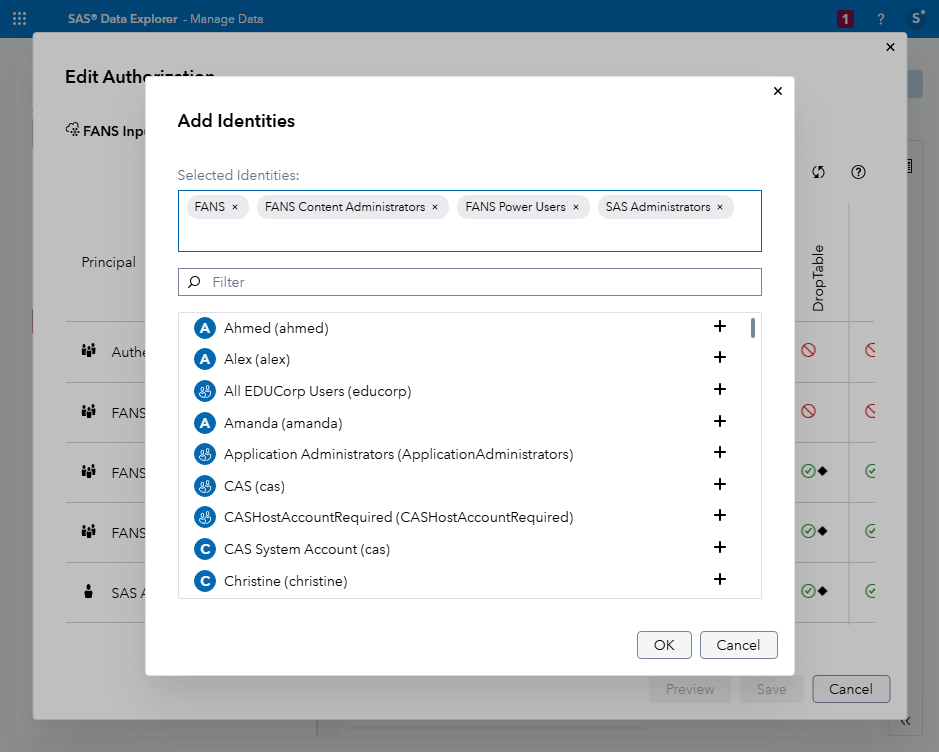939x752 pixels.
Task: Open the user account avatar menu
Action: [916, 18]
